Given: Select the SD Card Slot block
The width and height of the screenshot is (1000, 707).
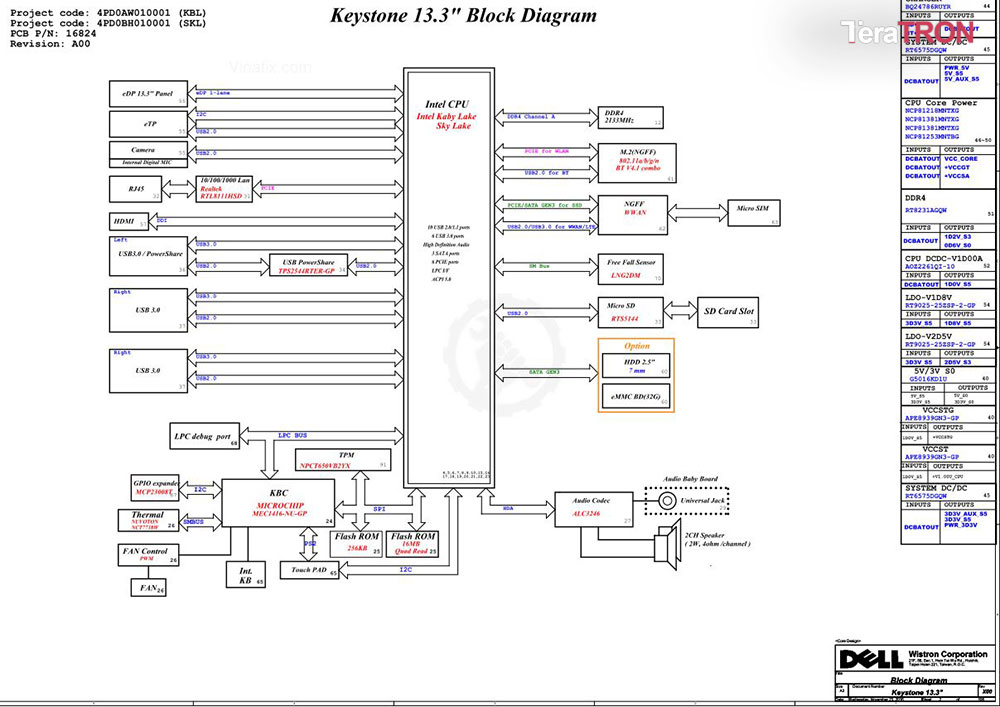Looking at the screenshot, I should 728,312.
